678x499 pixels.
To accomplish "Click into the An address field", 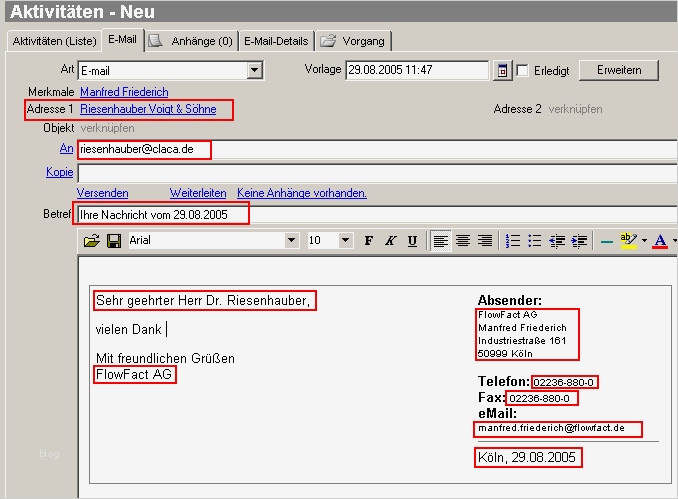I will click(377, 149).
